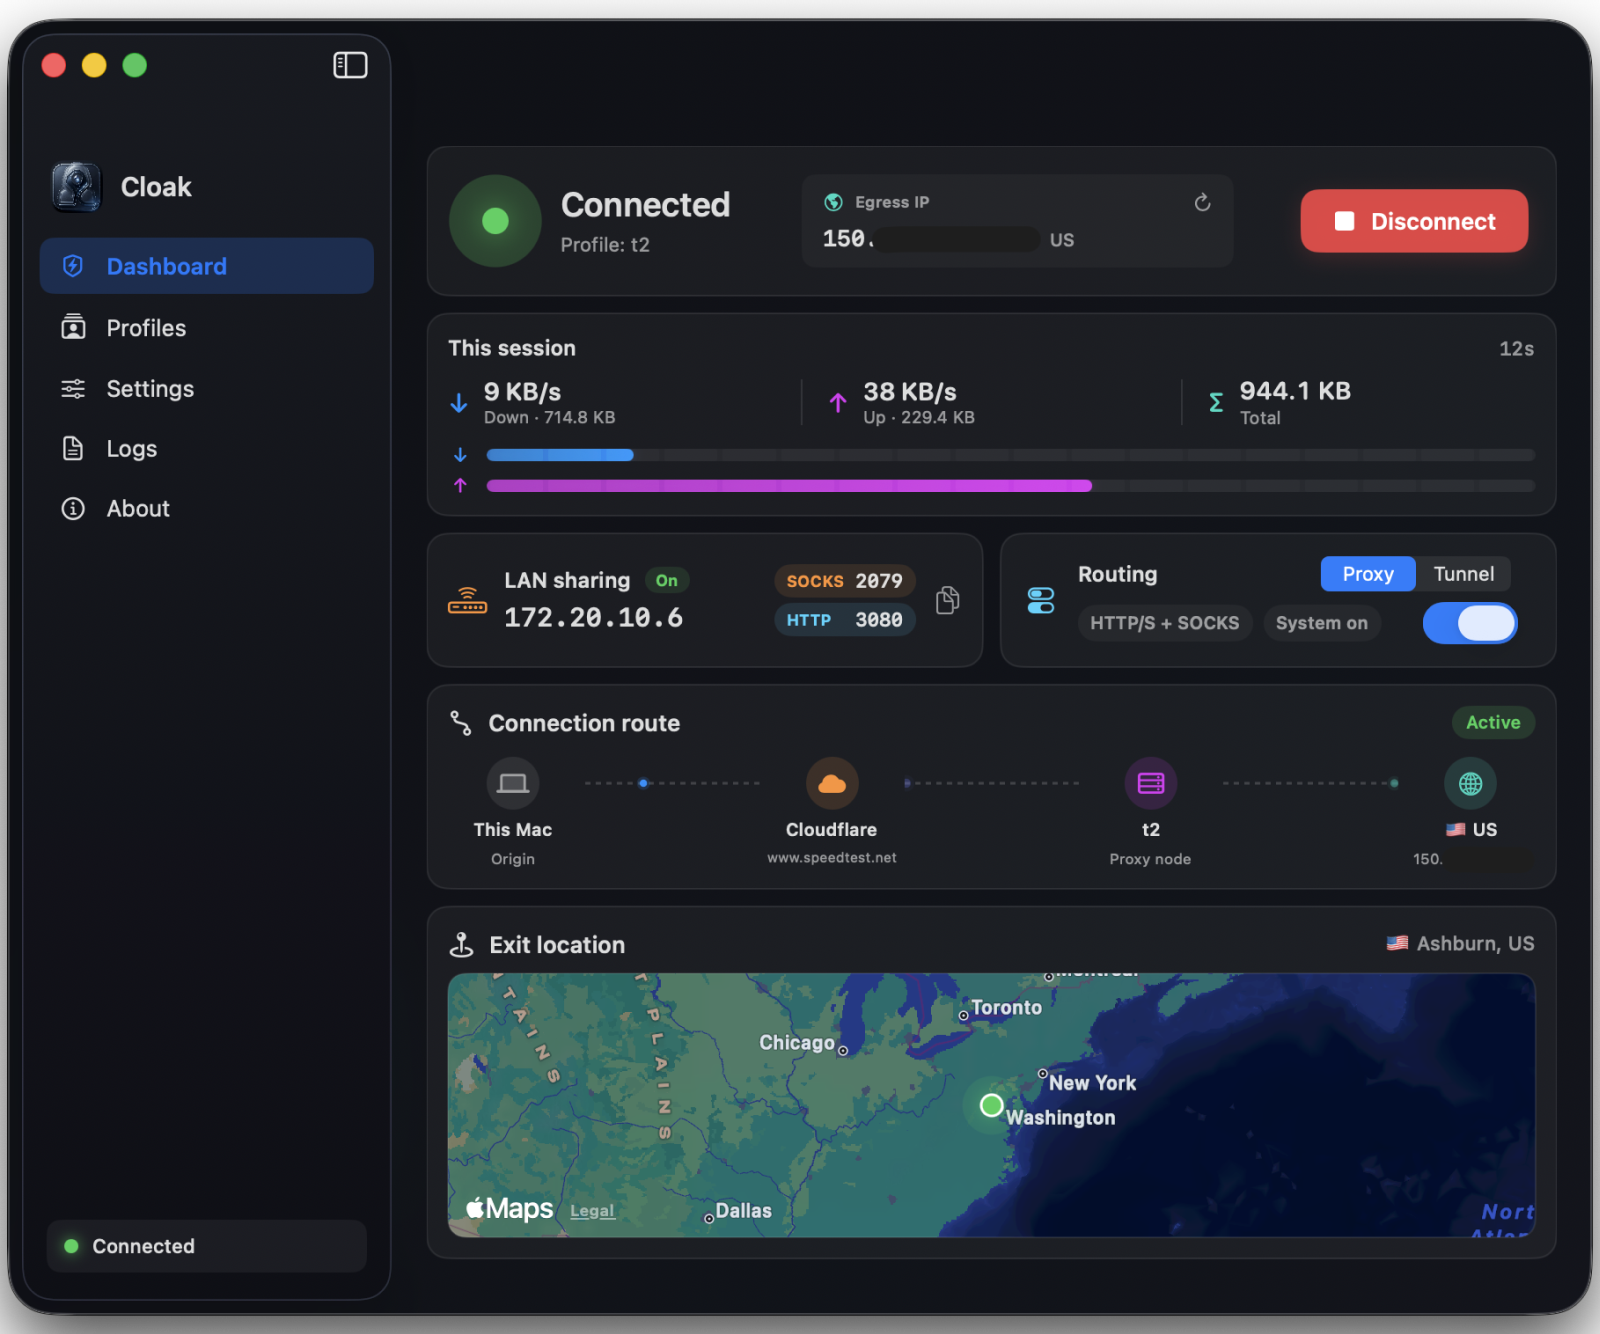Viewport: 1600px width, 1334px height.
Task: Click the This Mac laptop icon
Action: [x=513, y=783]
